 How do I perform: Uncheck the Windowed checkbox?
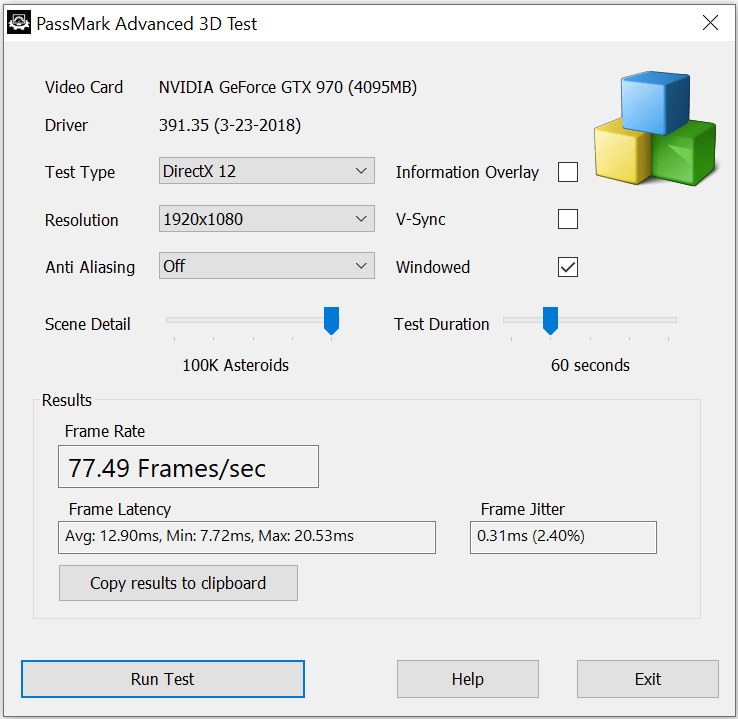[x=568, y=267]
